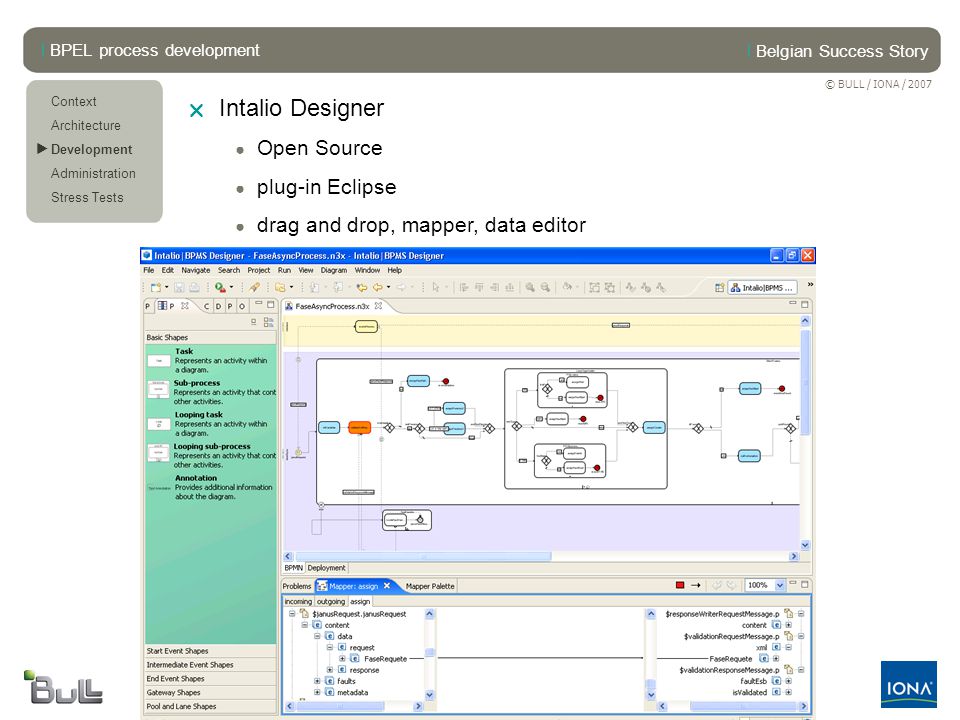Viewport: 960px width, 720px height.
Task: Click the orange task node in diagram
Action: click(359, 427)
